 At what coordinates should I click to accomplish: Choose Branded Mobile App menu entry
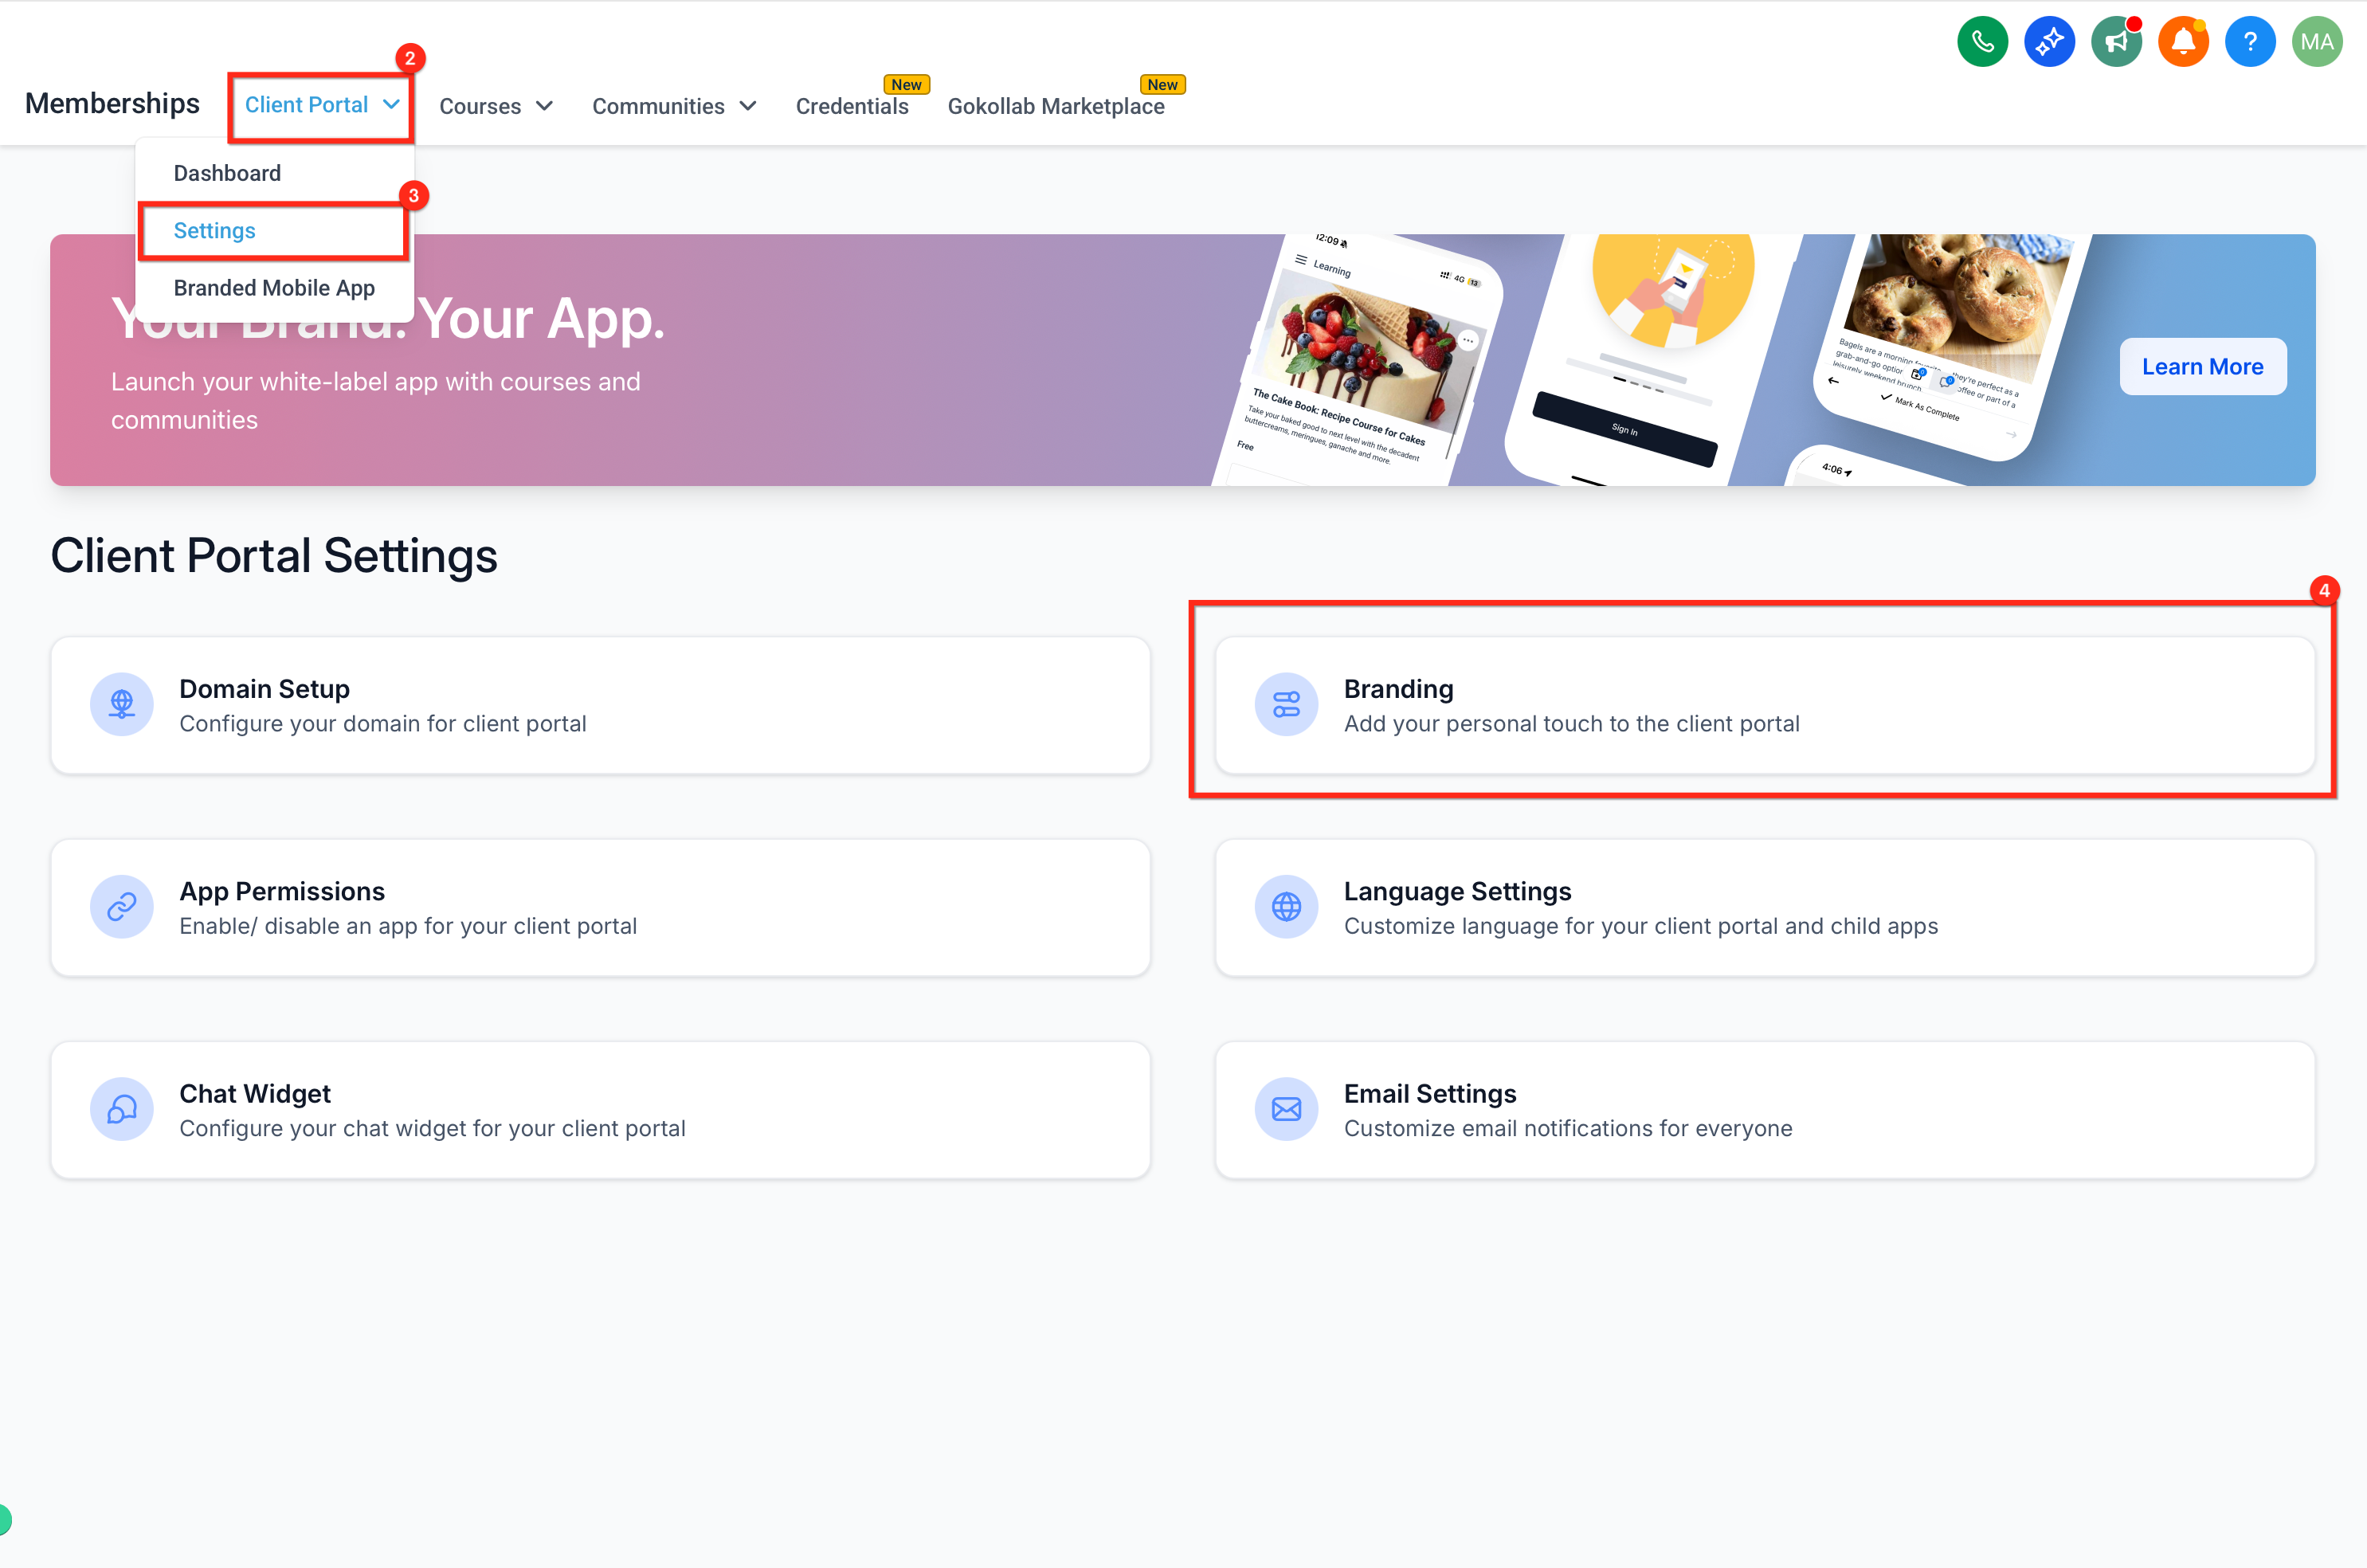tap(274, 288)
